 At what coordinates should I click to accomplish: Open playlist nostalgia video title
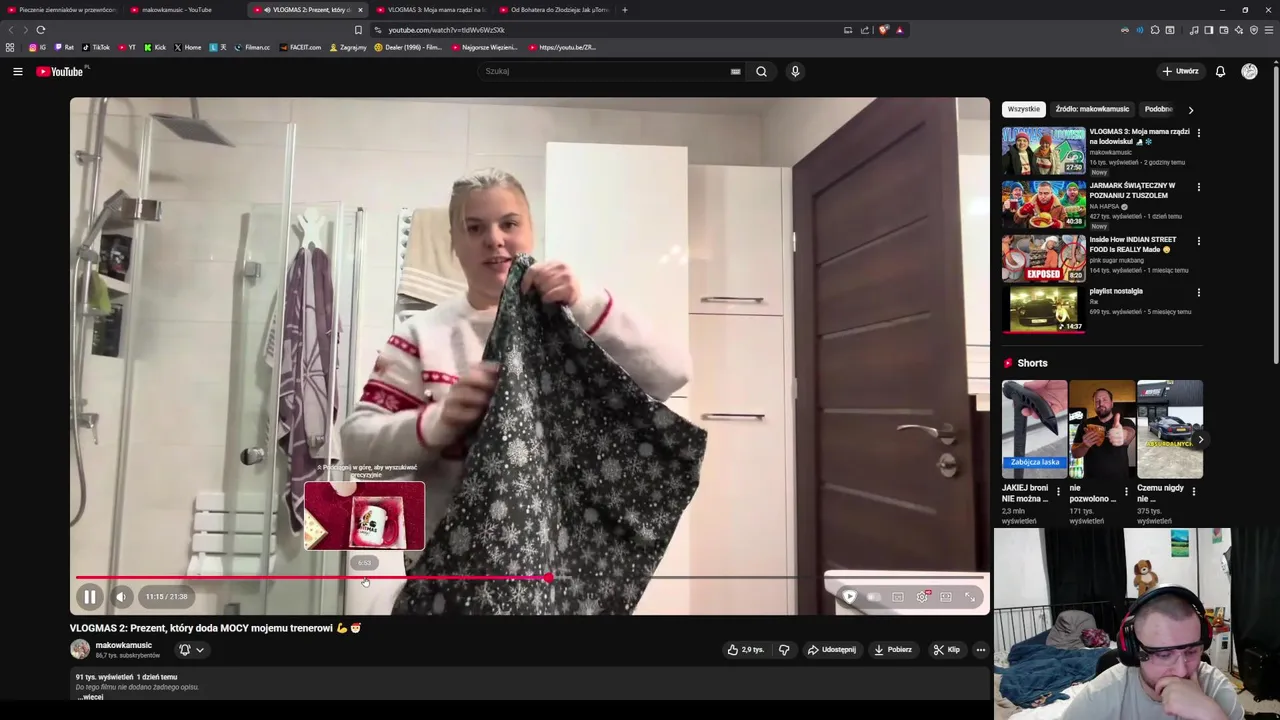tap(1116, 291)
